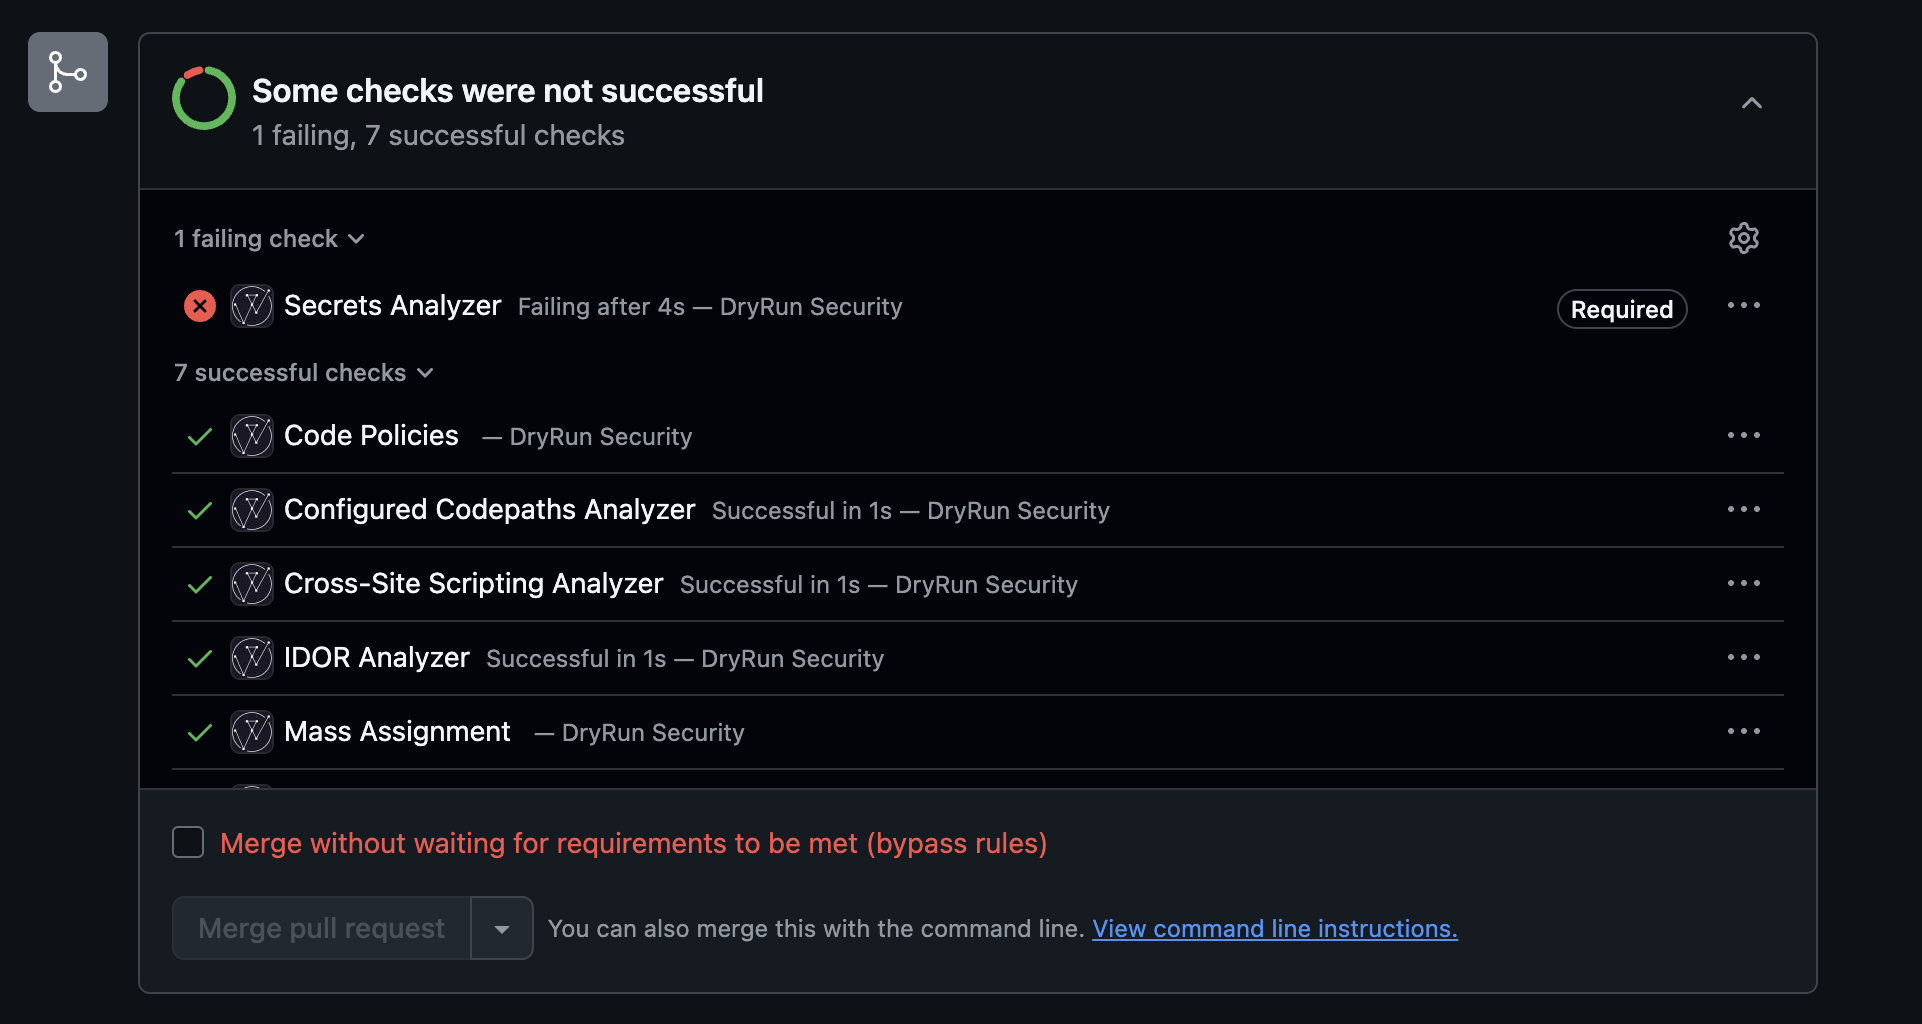Click the DryRun icon next to Mass Assignment
This screenshot has width=1922, height=1024.
coord(251,732)
